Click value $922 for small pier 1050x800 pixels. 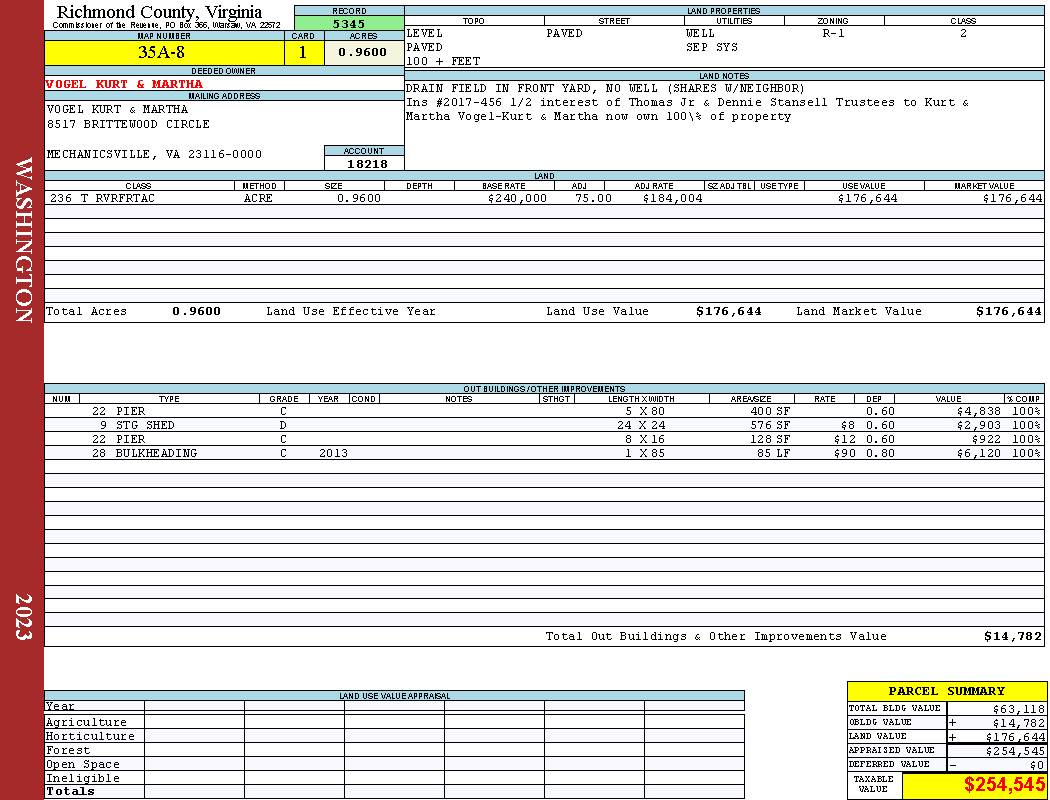[986, 439]
